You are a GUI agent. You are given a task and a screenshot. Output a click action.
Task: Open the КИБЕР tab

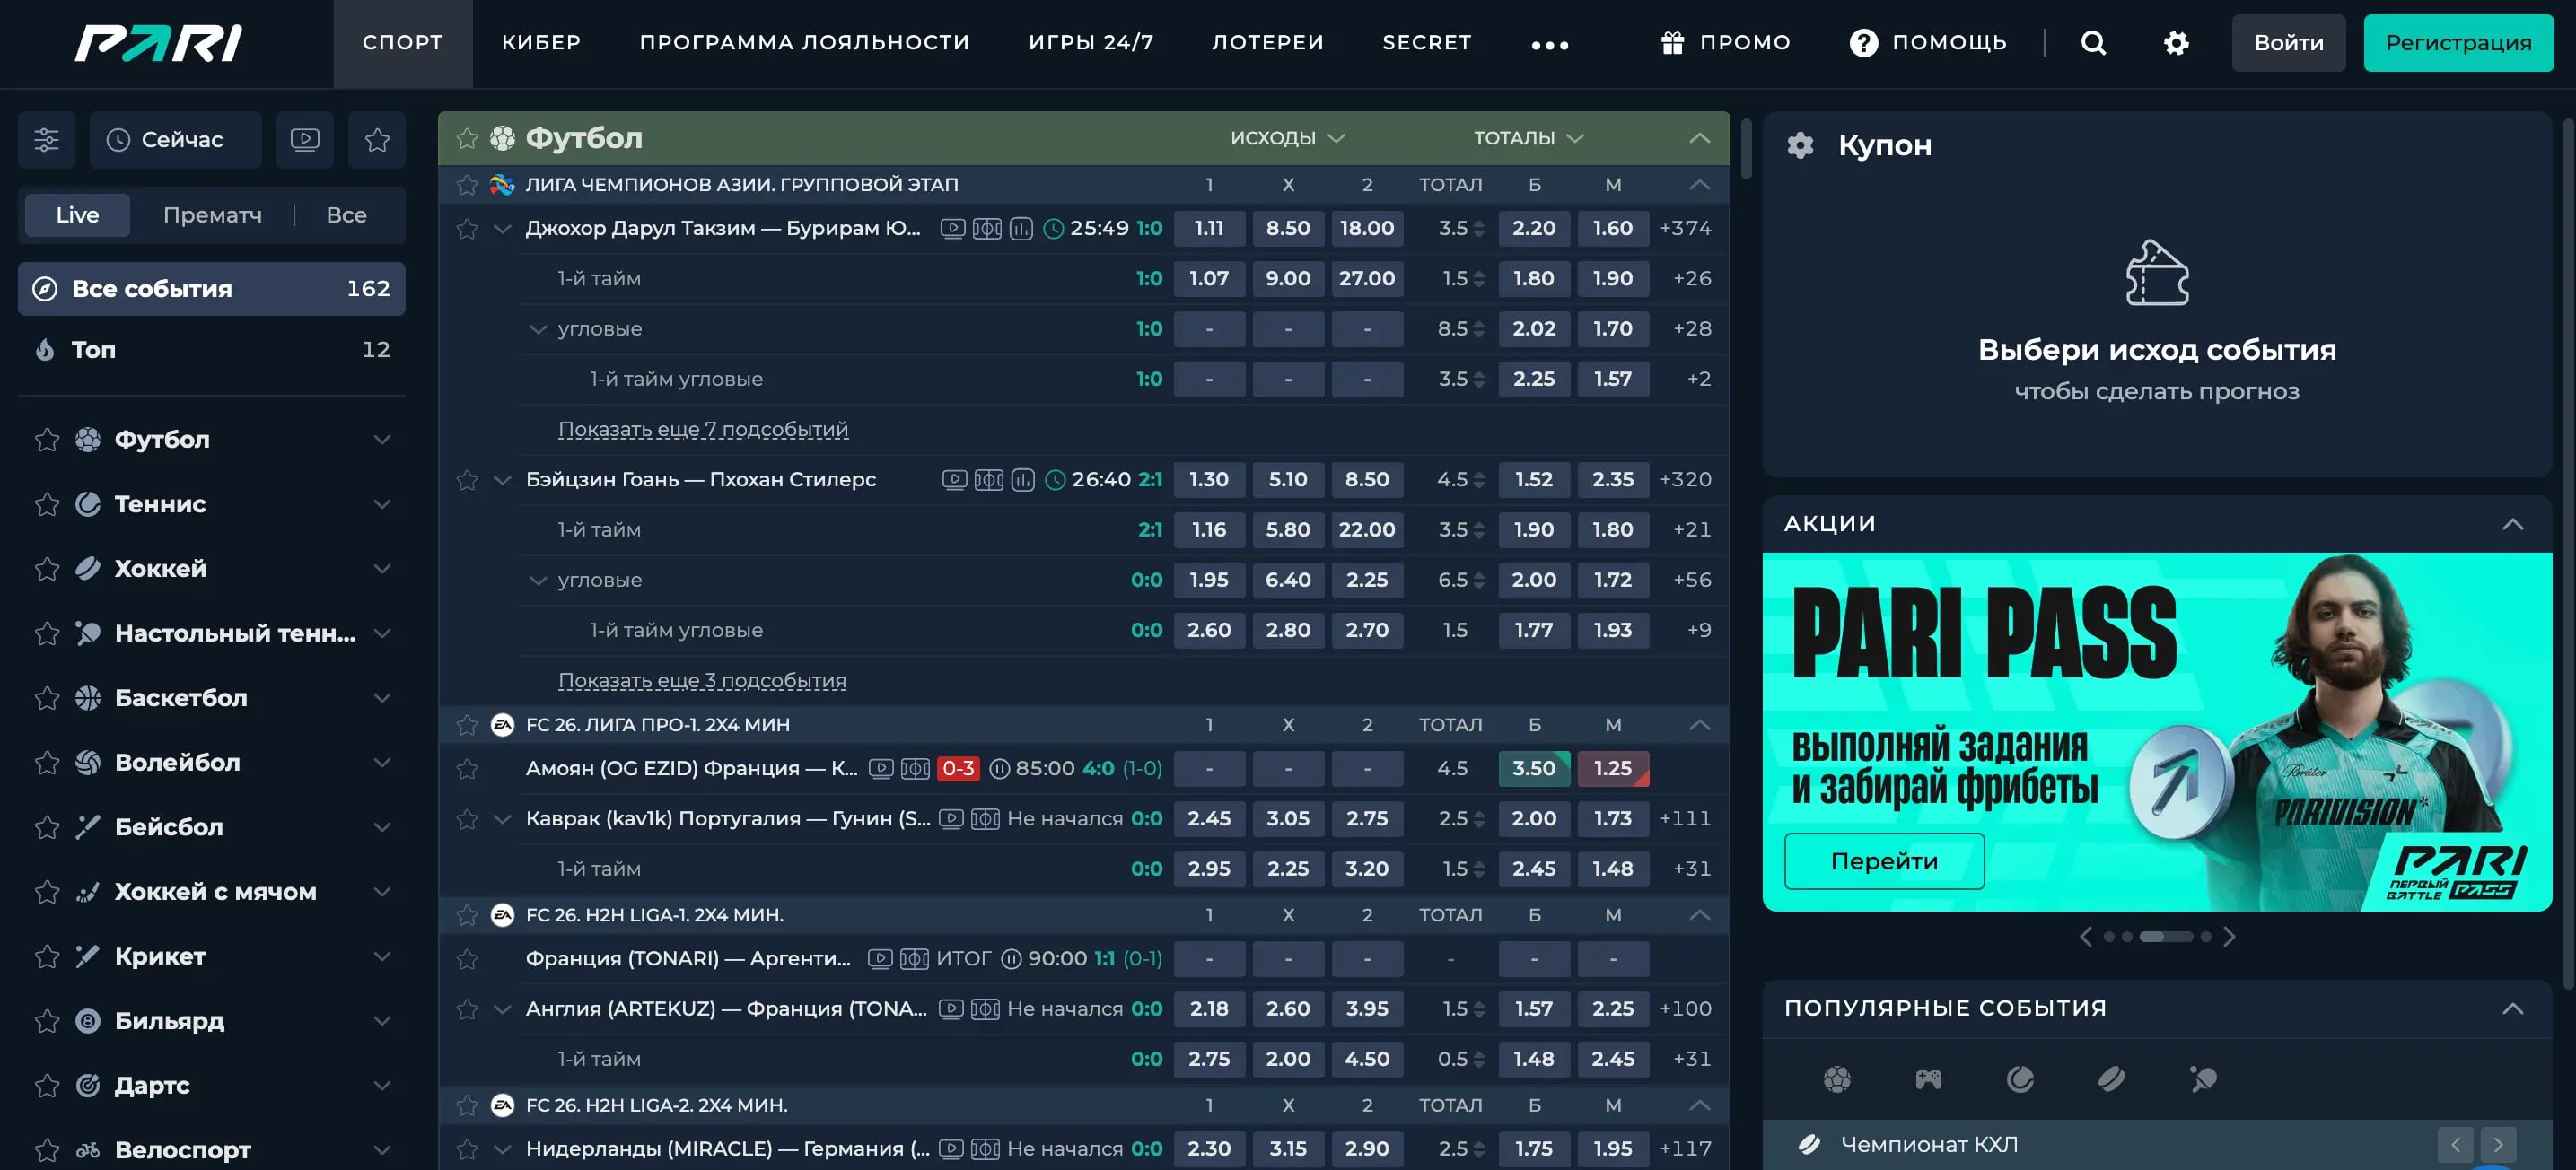click(541, 43)
